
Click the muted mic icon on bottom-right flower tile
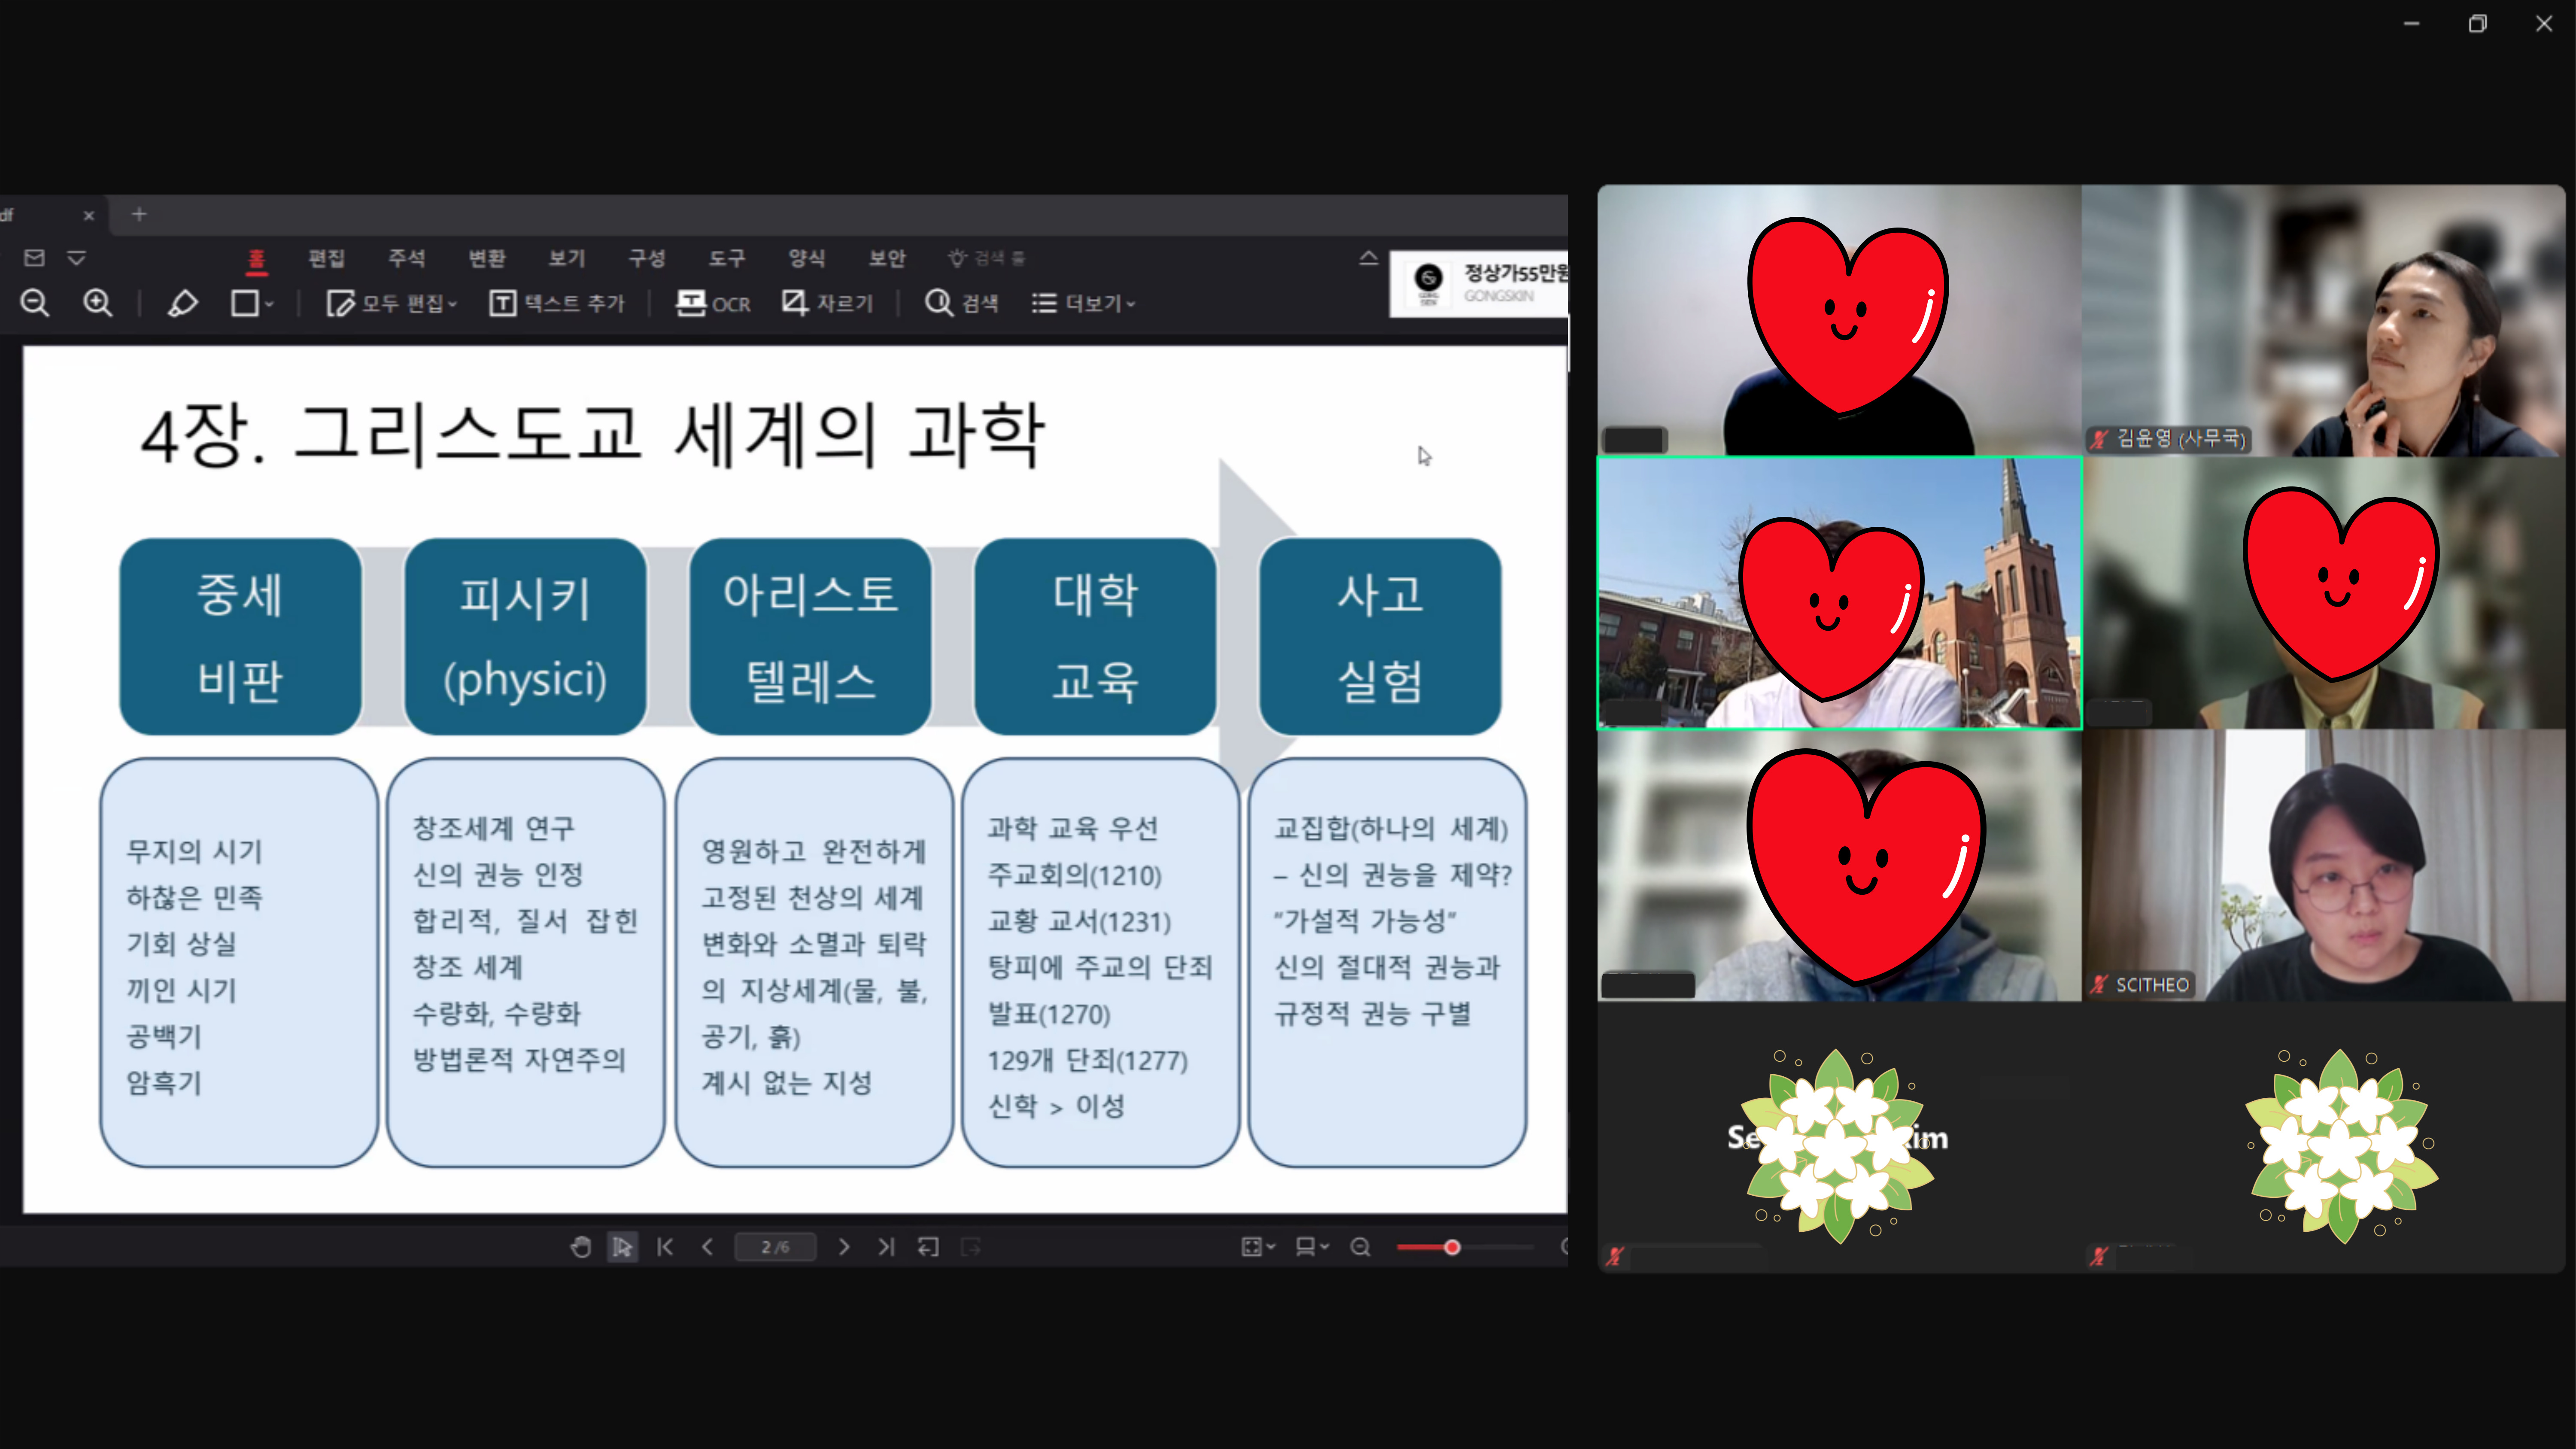click(x=2098, y=1257)
